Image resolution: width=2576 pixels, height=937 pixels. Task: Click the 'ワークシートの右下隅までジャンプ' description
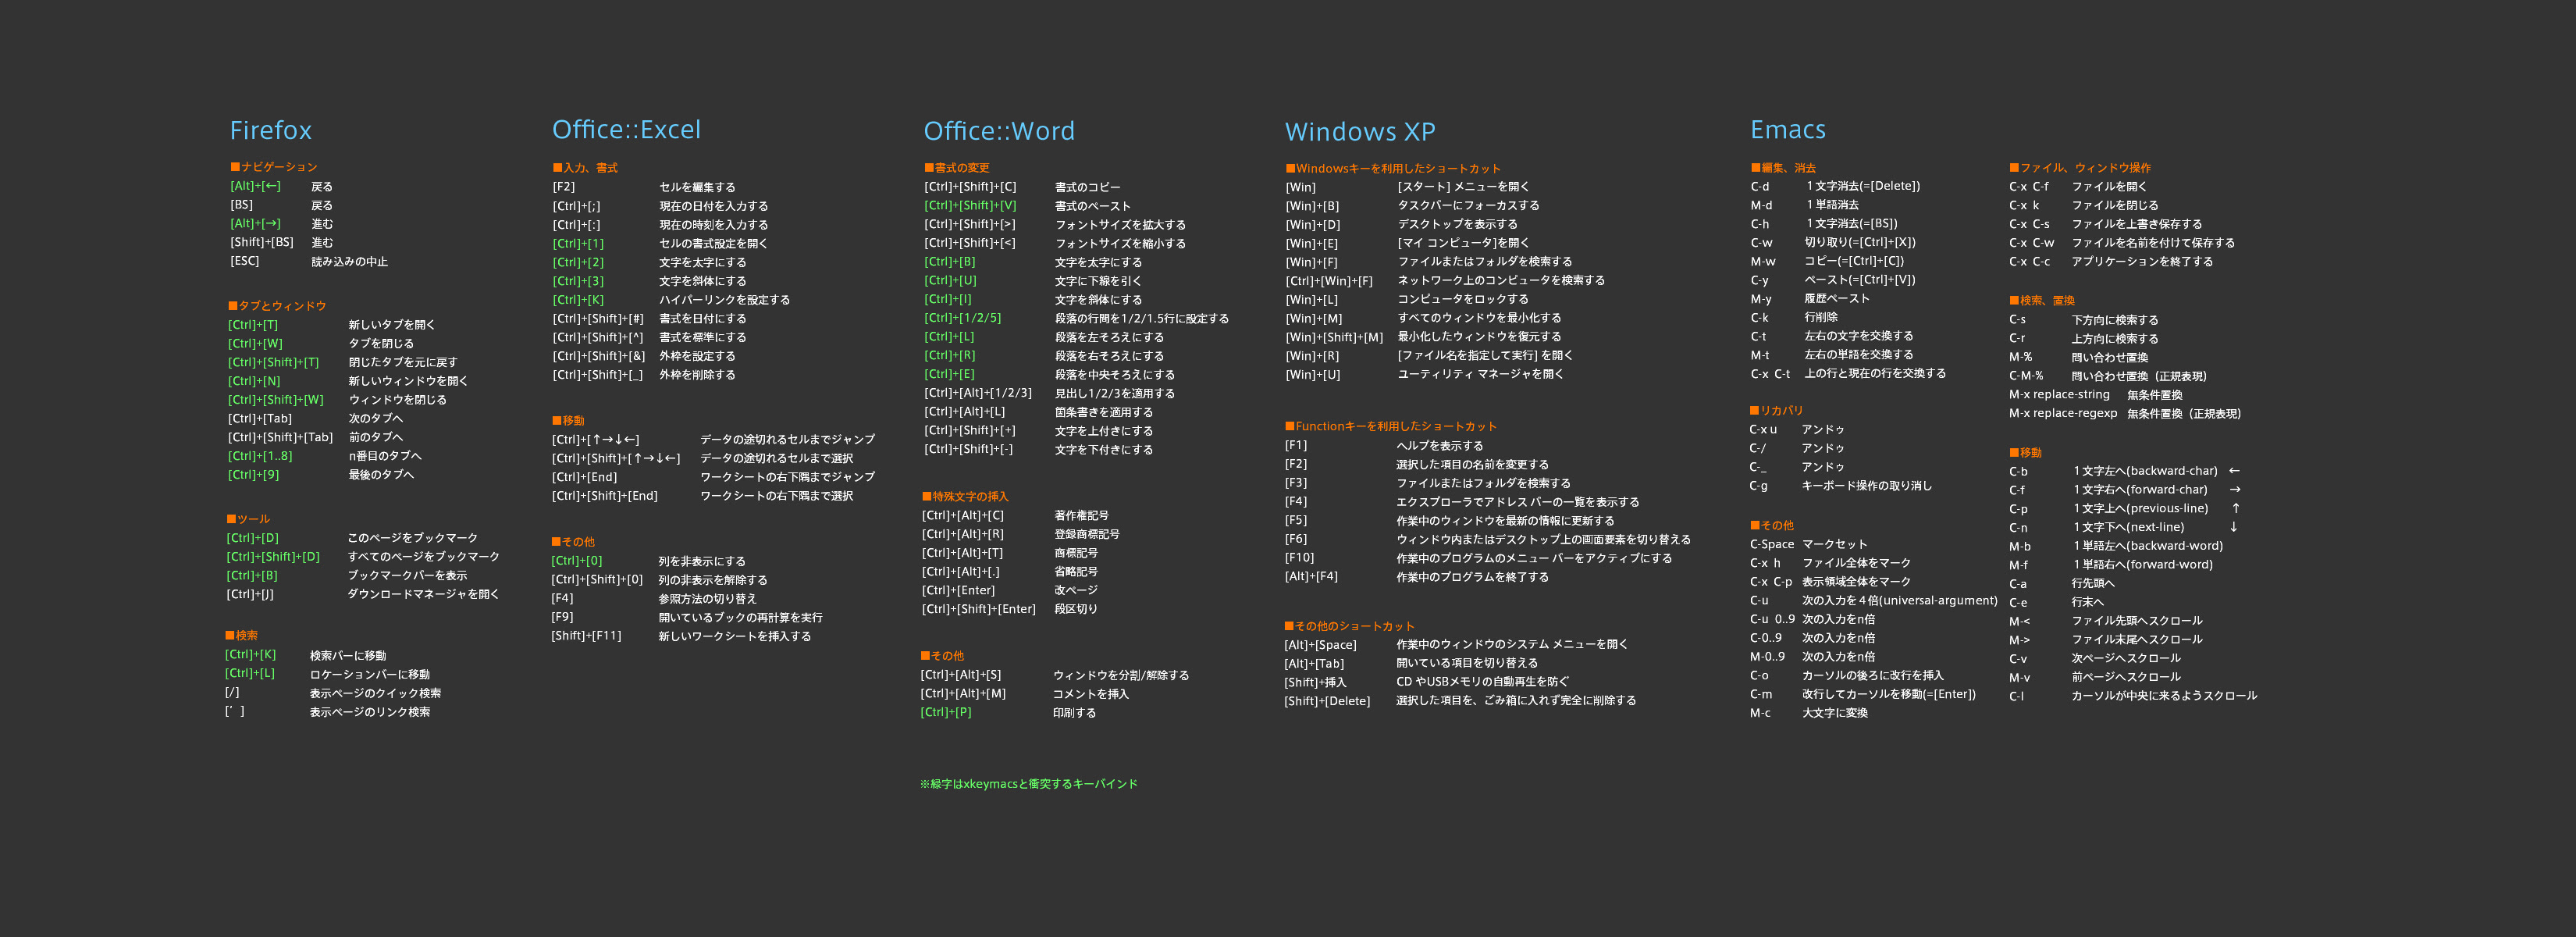pyautogui.click(x=787, y=477)
